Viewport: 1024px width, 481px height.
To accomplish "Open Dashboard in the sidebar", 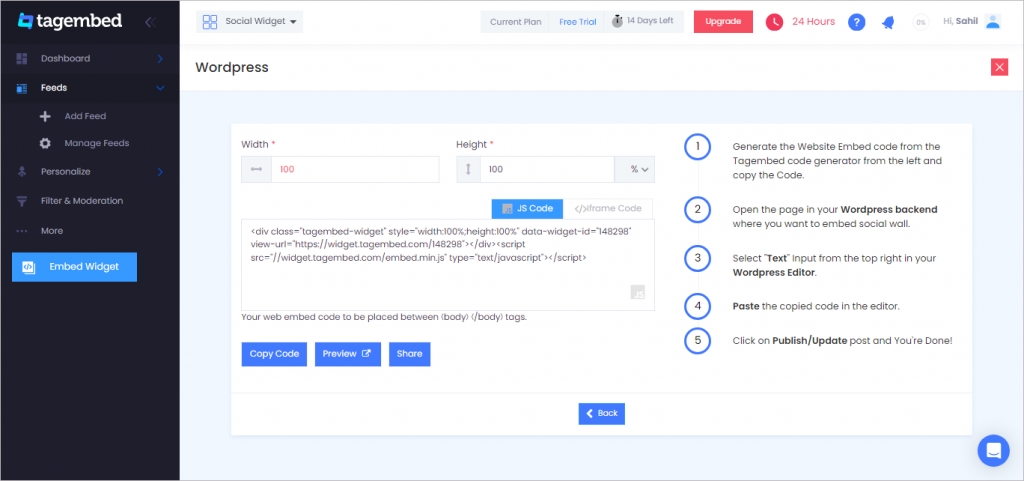I will [x=65, y=59].
